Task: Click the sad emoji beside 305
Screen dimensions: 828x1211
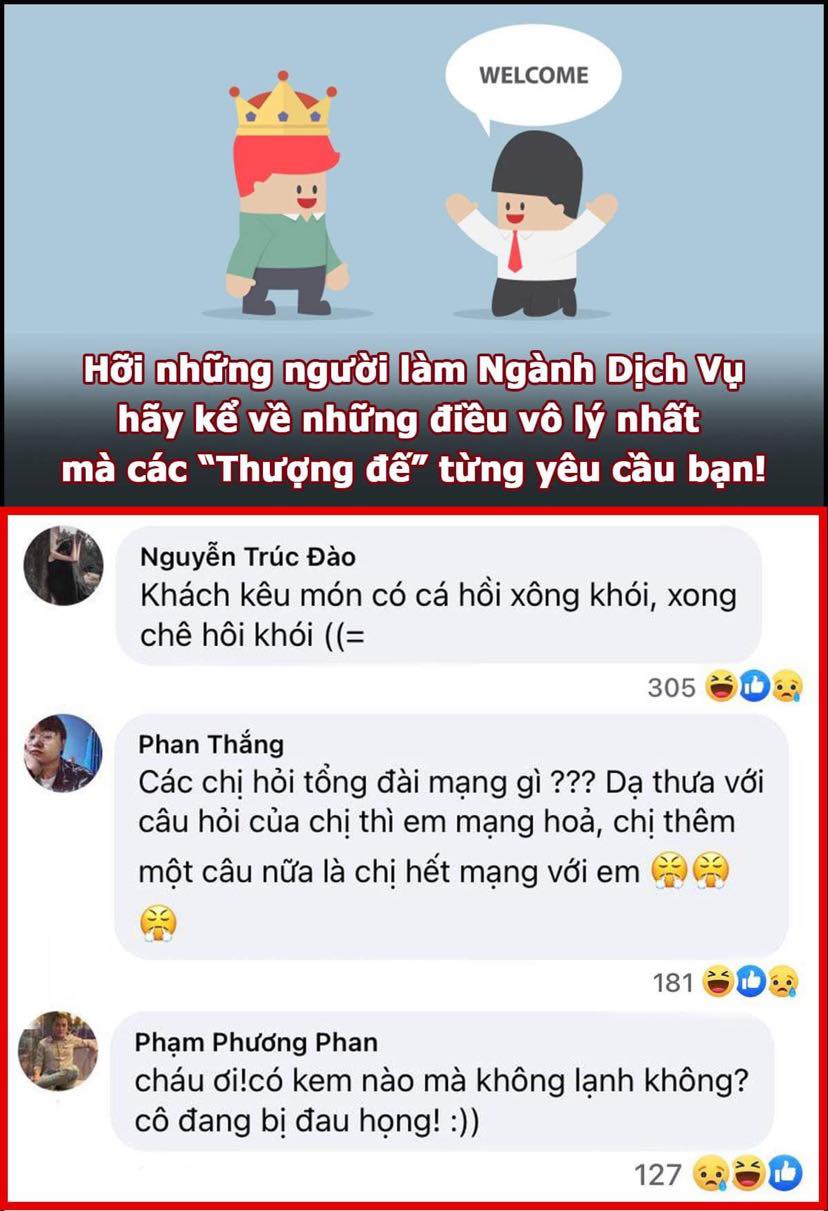Action: 785,687
